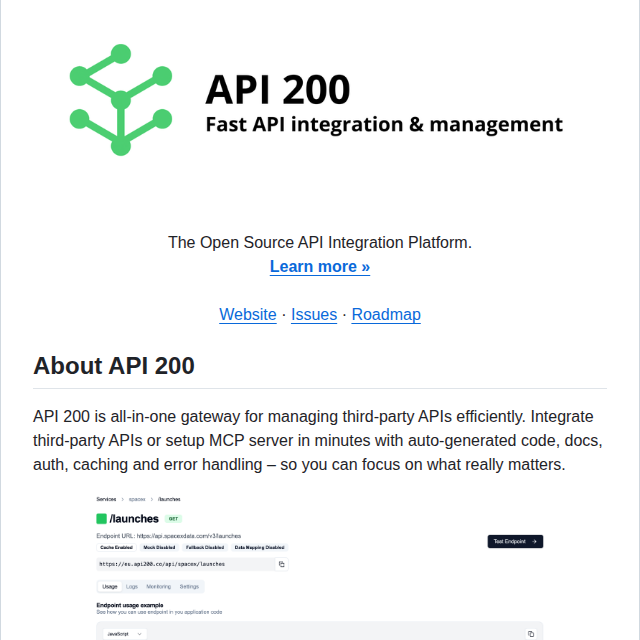Click 'Fast API integration & management' tagline
Viewport: 640px width, 640px height.
(384, 124)
